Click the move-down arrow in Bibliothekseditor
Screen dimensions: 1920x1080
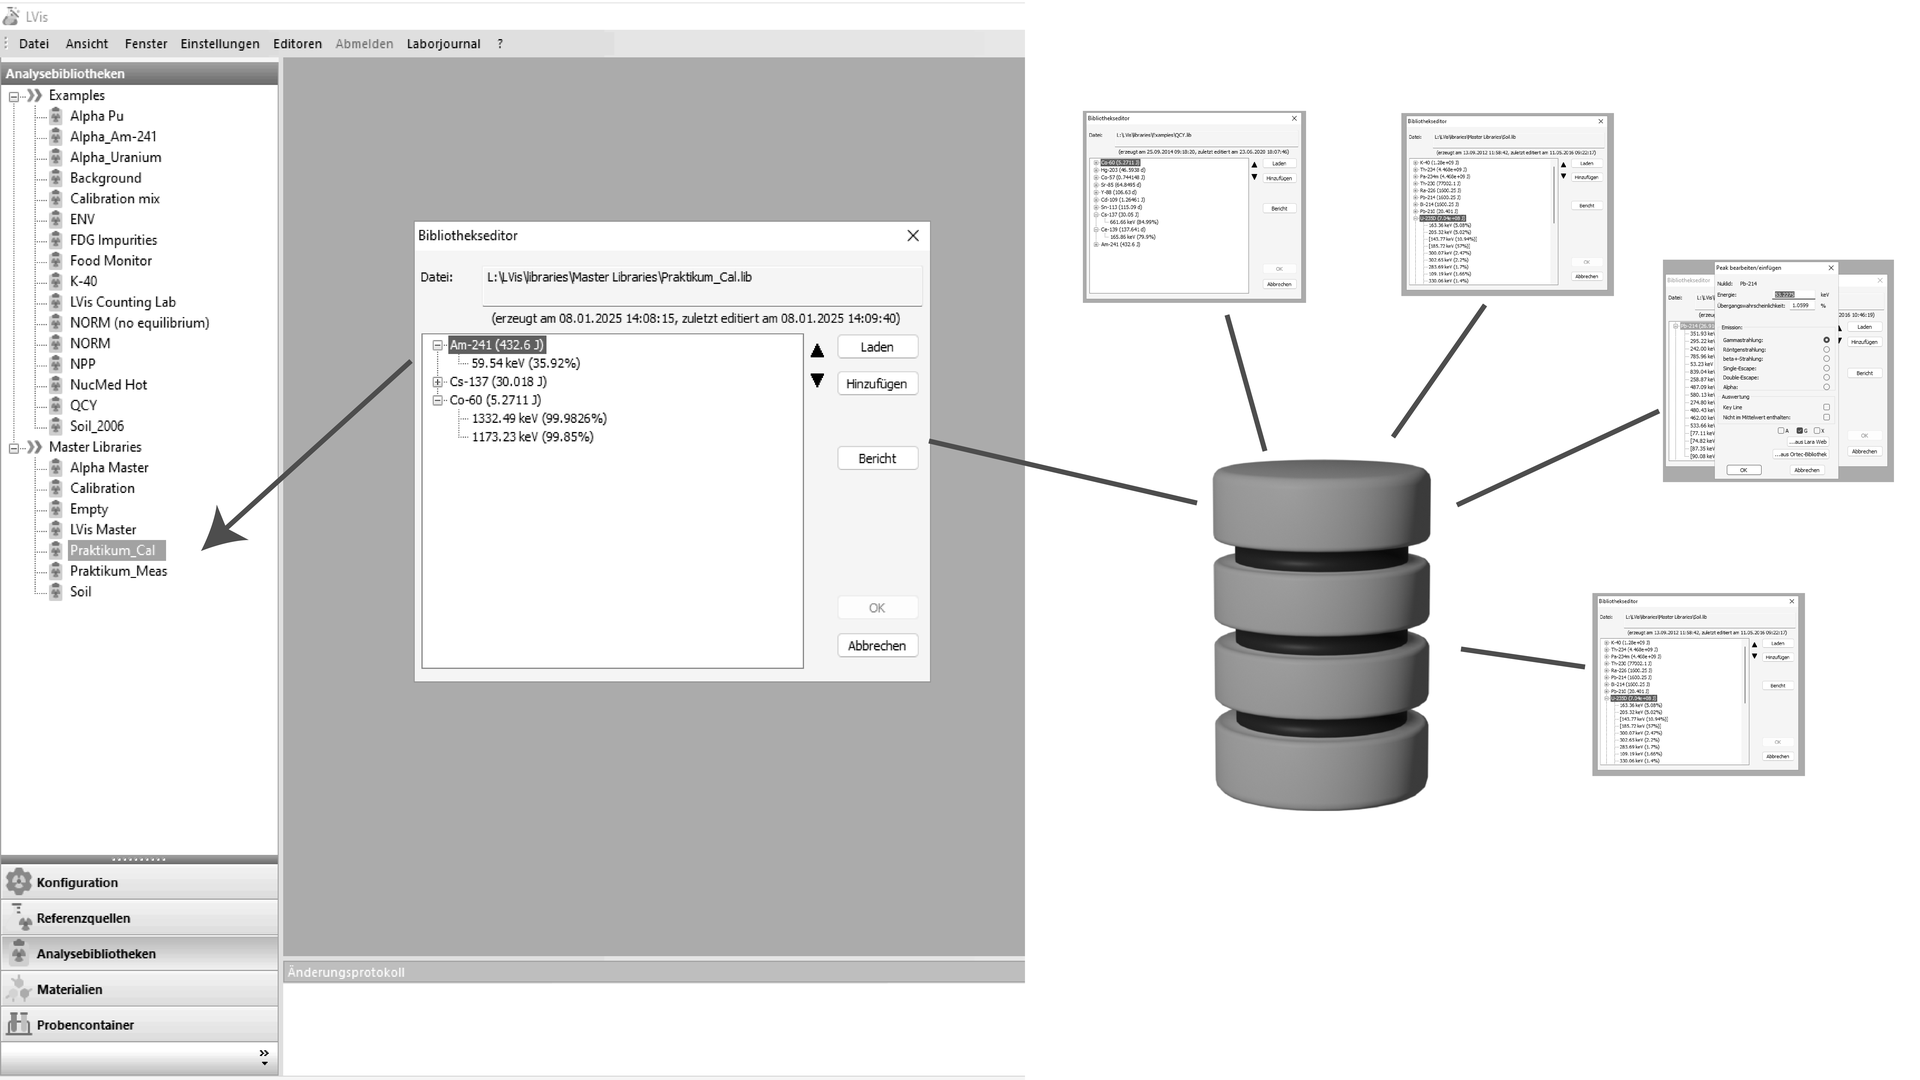pos(817,381)
